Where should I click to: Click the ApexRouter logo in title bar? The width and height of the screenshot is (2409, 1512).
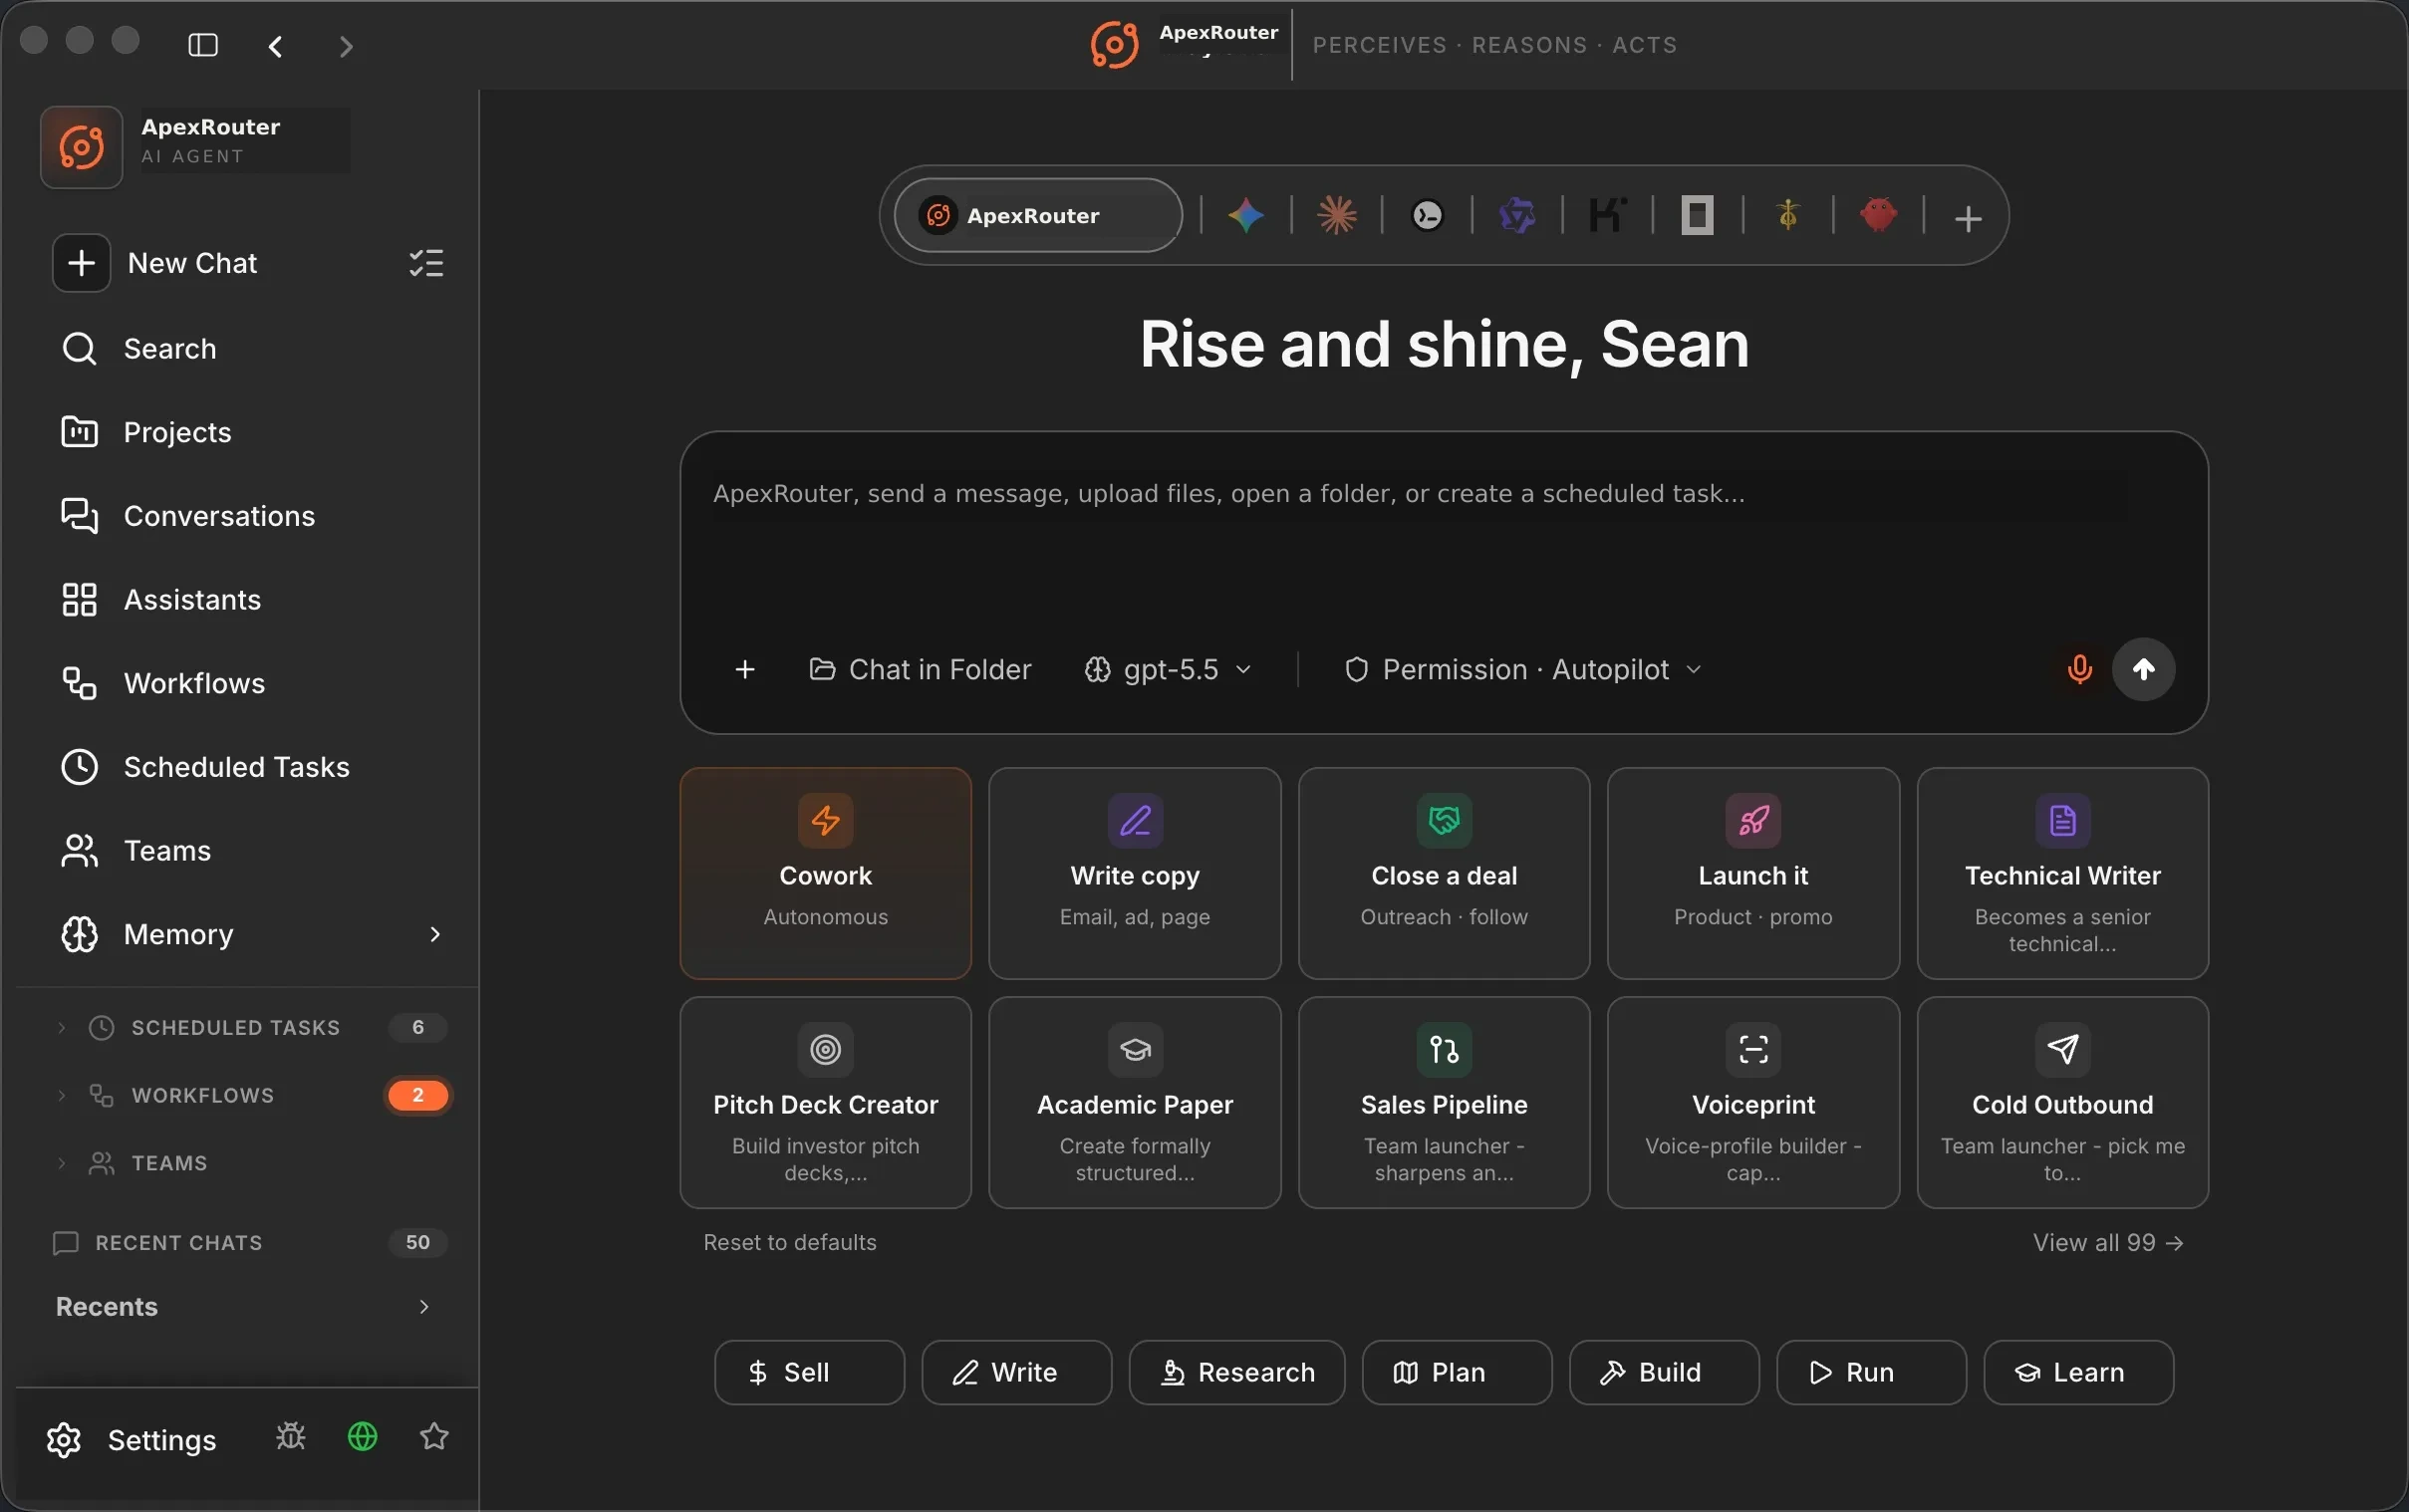pyautogui.click(x=1114, y=45)
